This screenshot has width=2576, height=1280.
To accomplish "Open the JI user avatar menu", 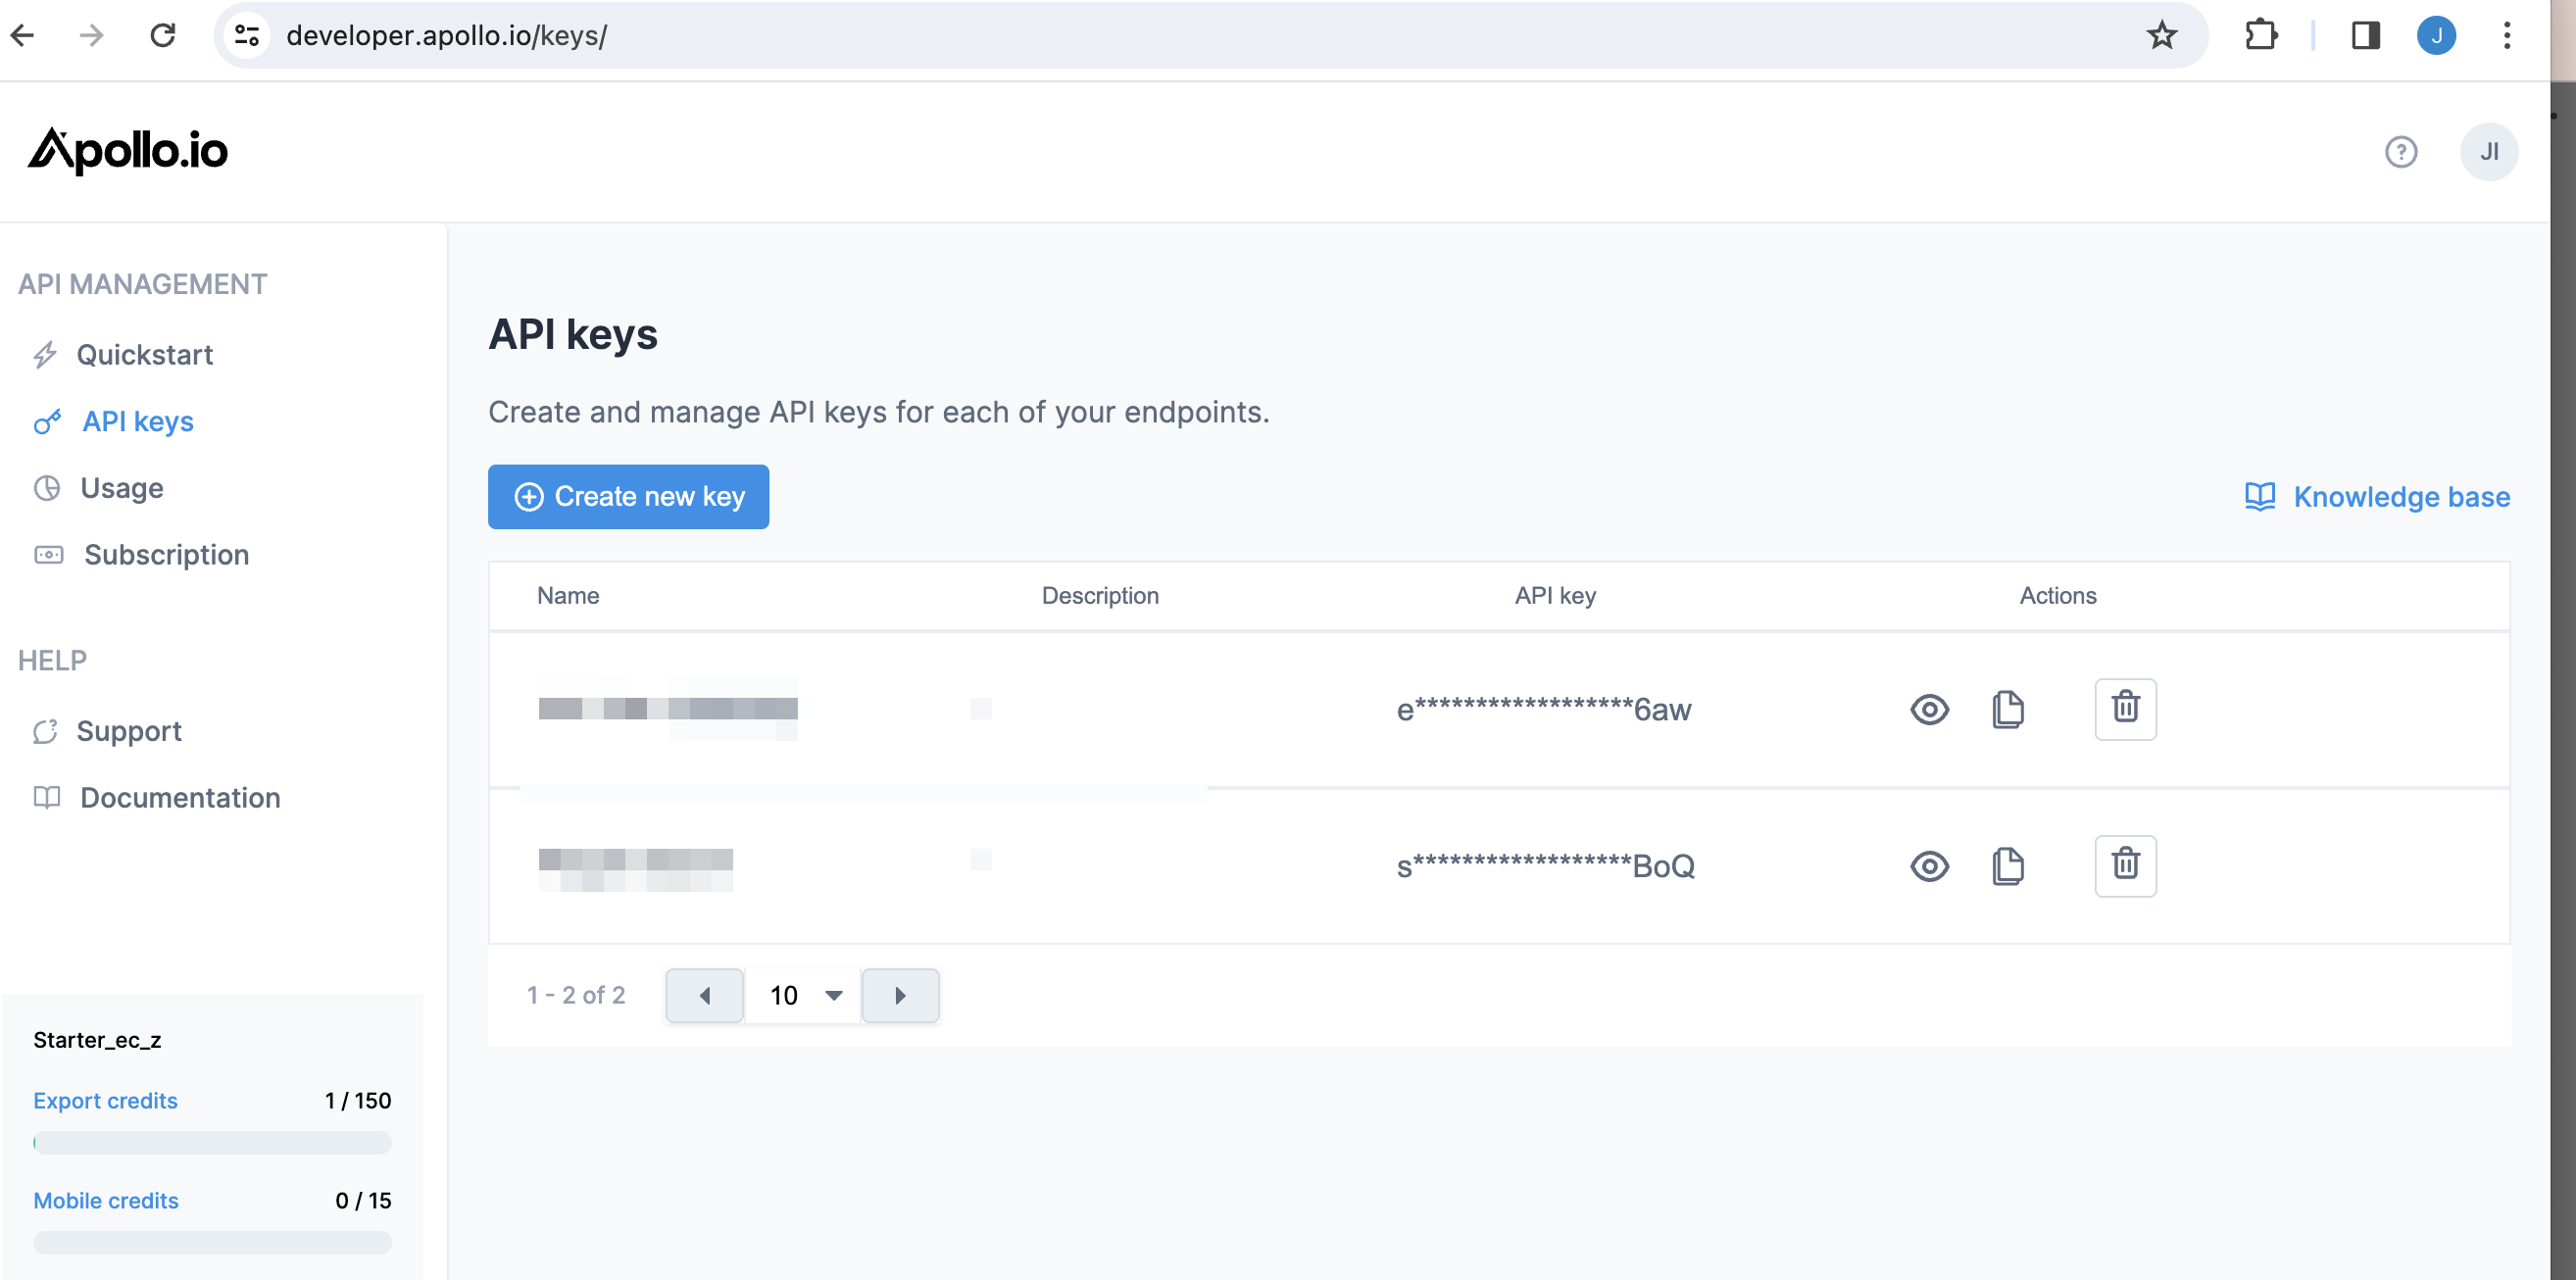I will (x=2488, y=152).
